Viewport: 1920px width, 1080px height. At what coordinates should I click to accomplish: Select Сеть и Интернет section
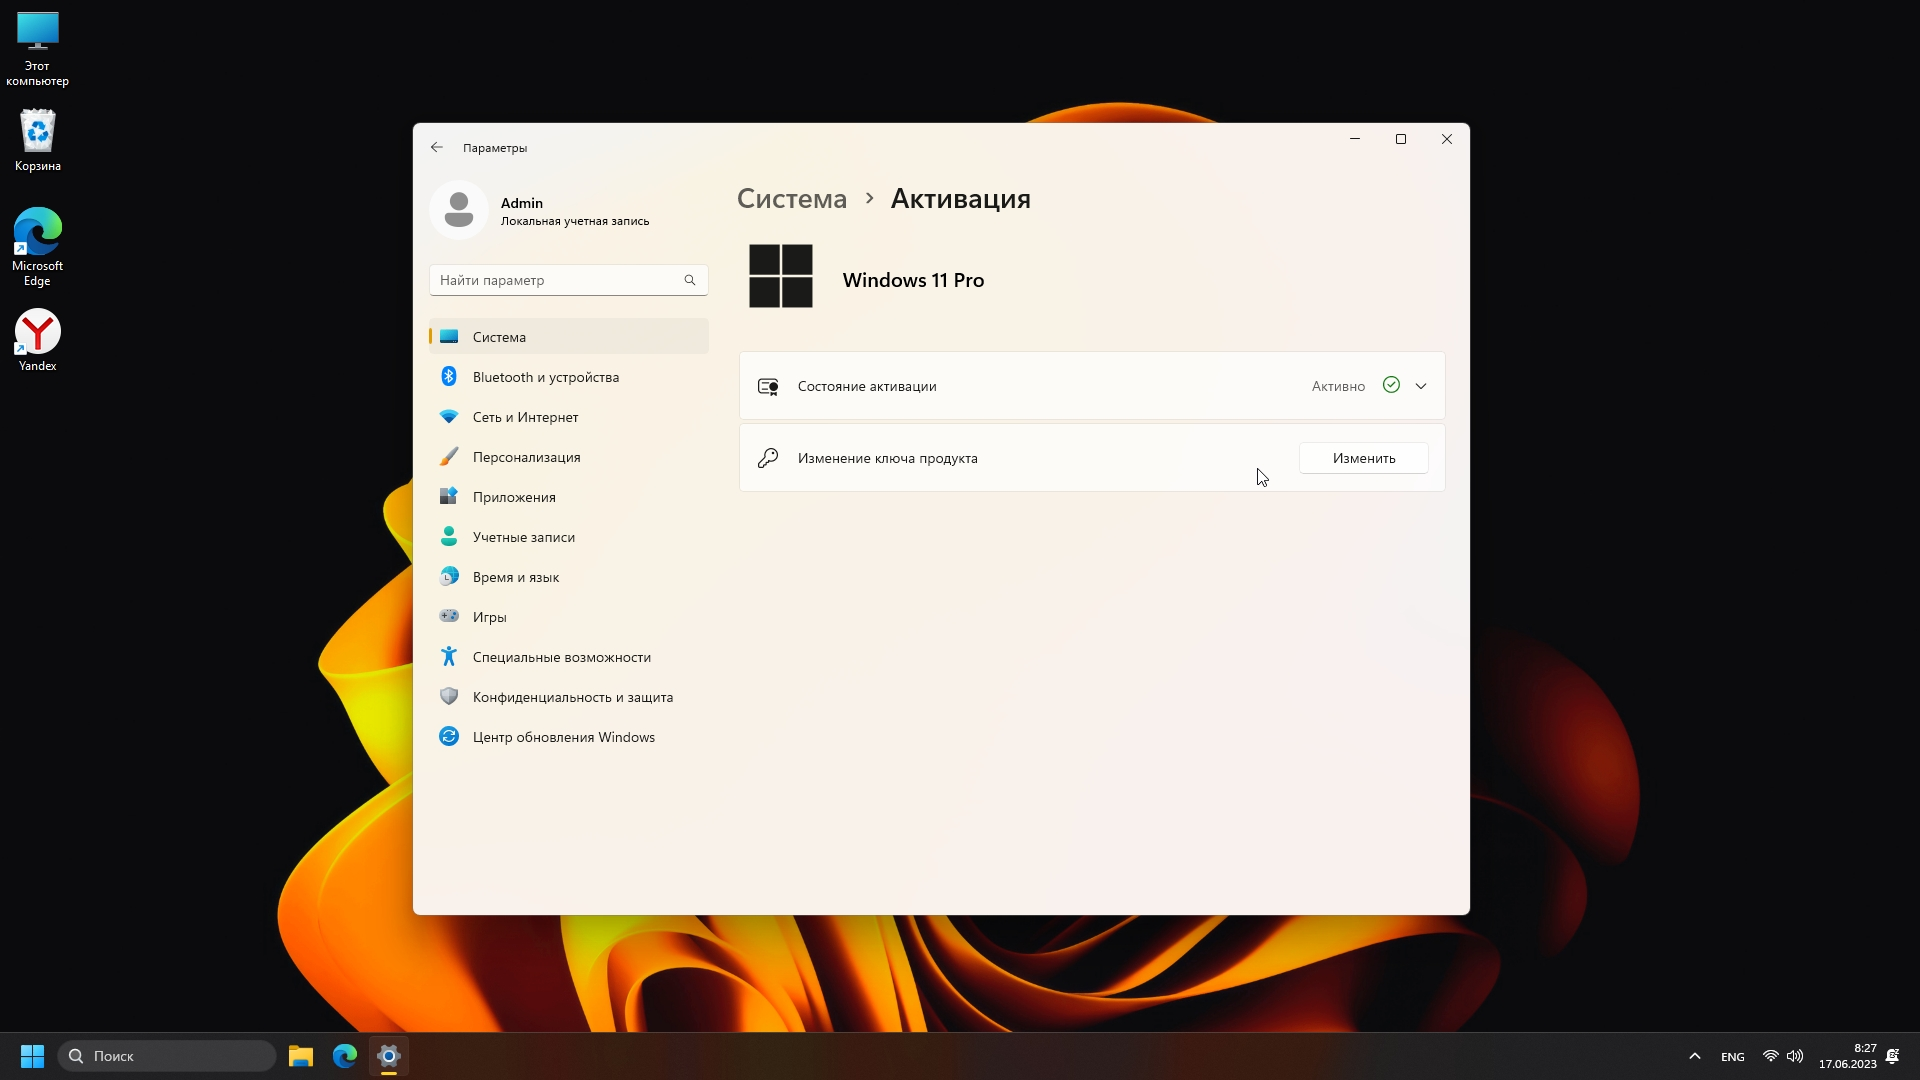pyautogui.click(x=525, y=417)
